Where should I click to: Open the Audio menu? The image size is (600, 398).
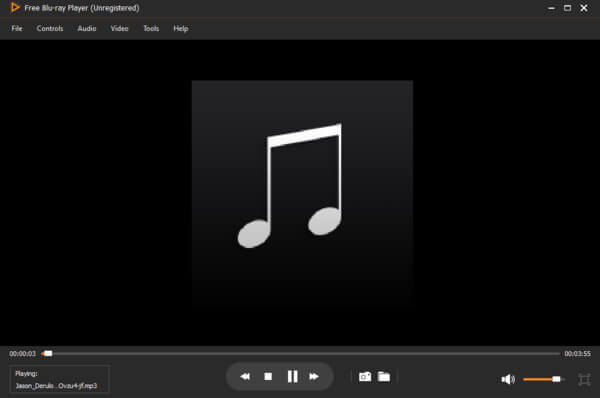(87, 28)
